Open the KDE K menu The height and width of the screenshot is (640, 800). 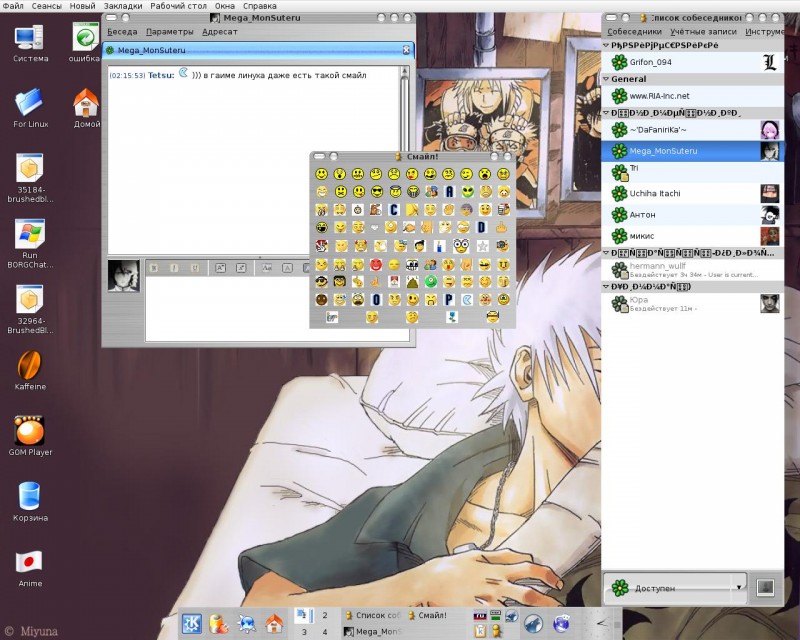click(x=192, y=623)
